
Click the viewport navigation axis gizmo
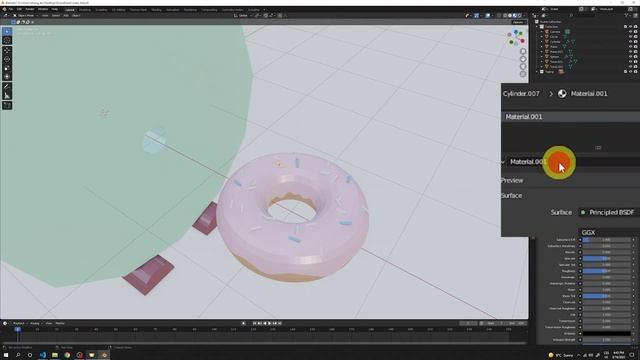tap(516, 38)
